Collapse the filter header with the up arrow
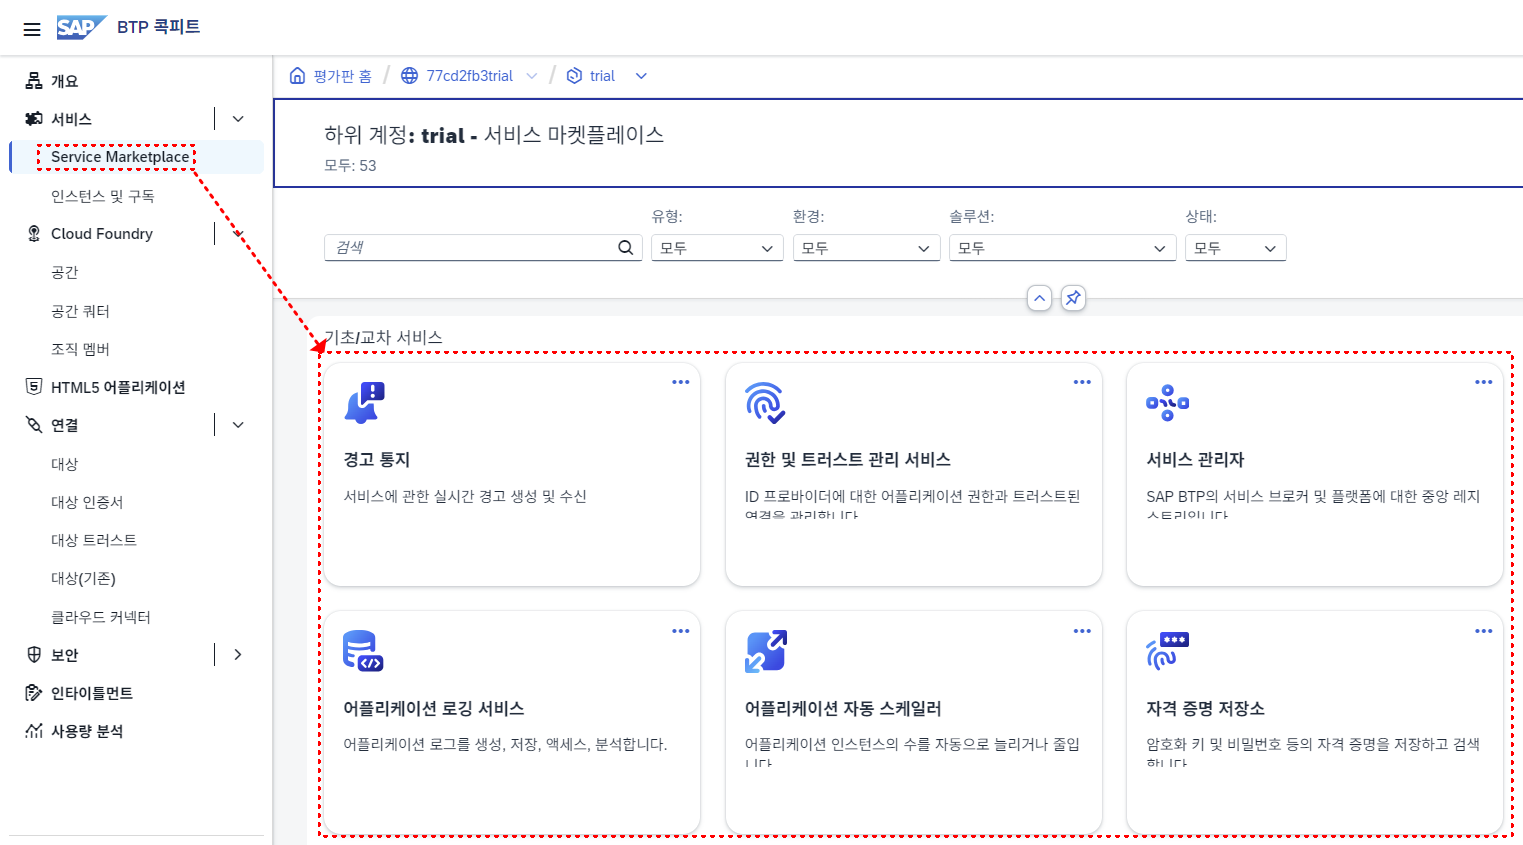 point(1040,298)
